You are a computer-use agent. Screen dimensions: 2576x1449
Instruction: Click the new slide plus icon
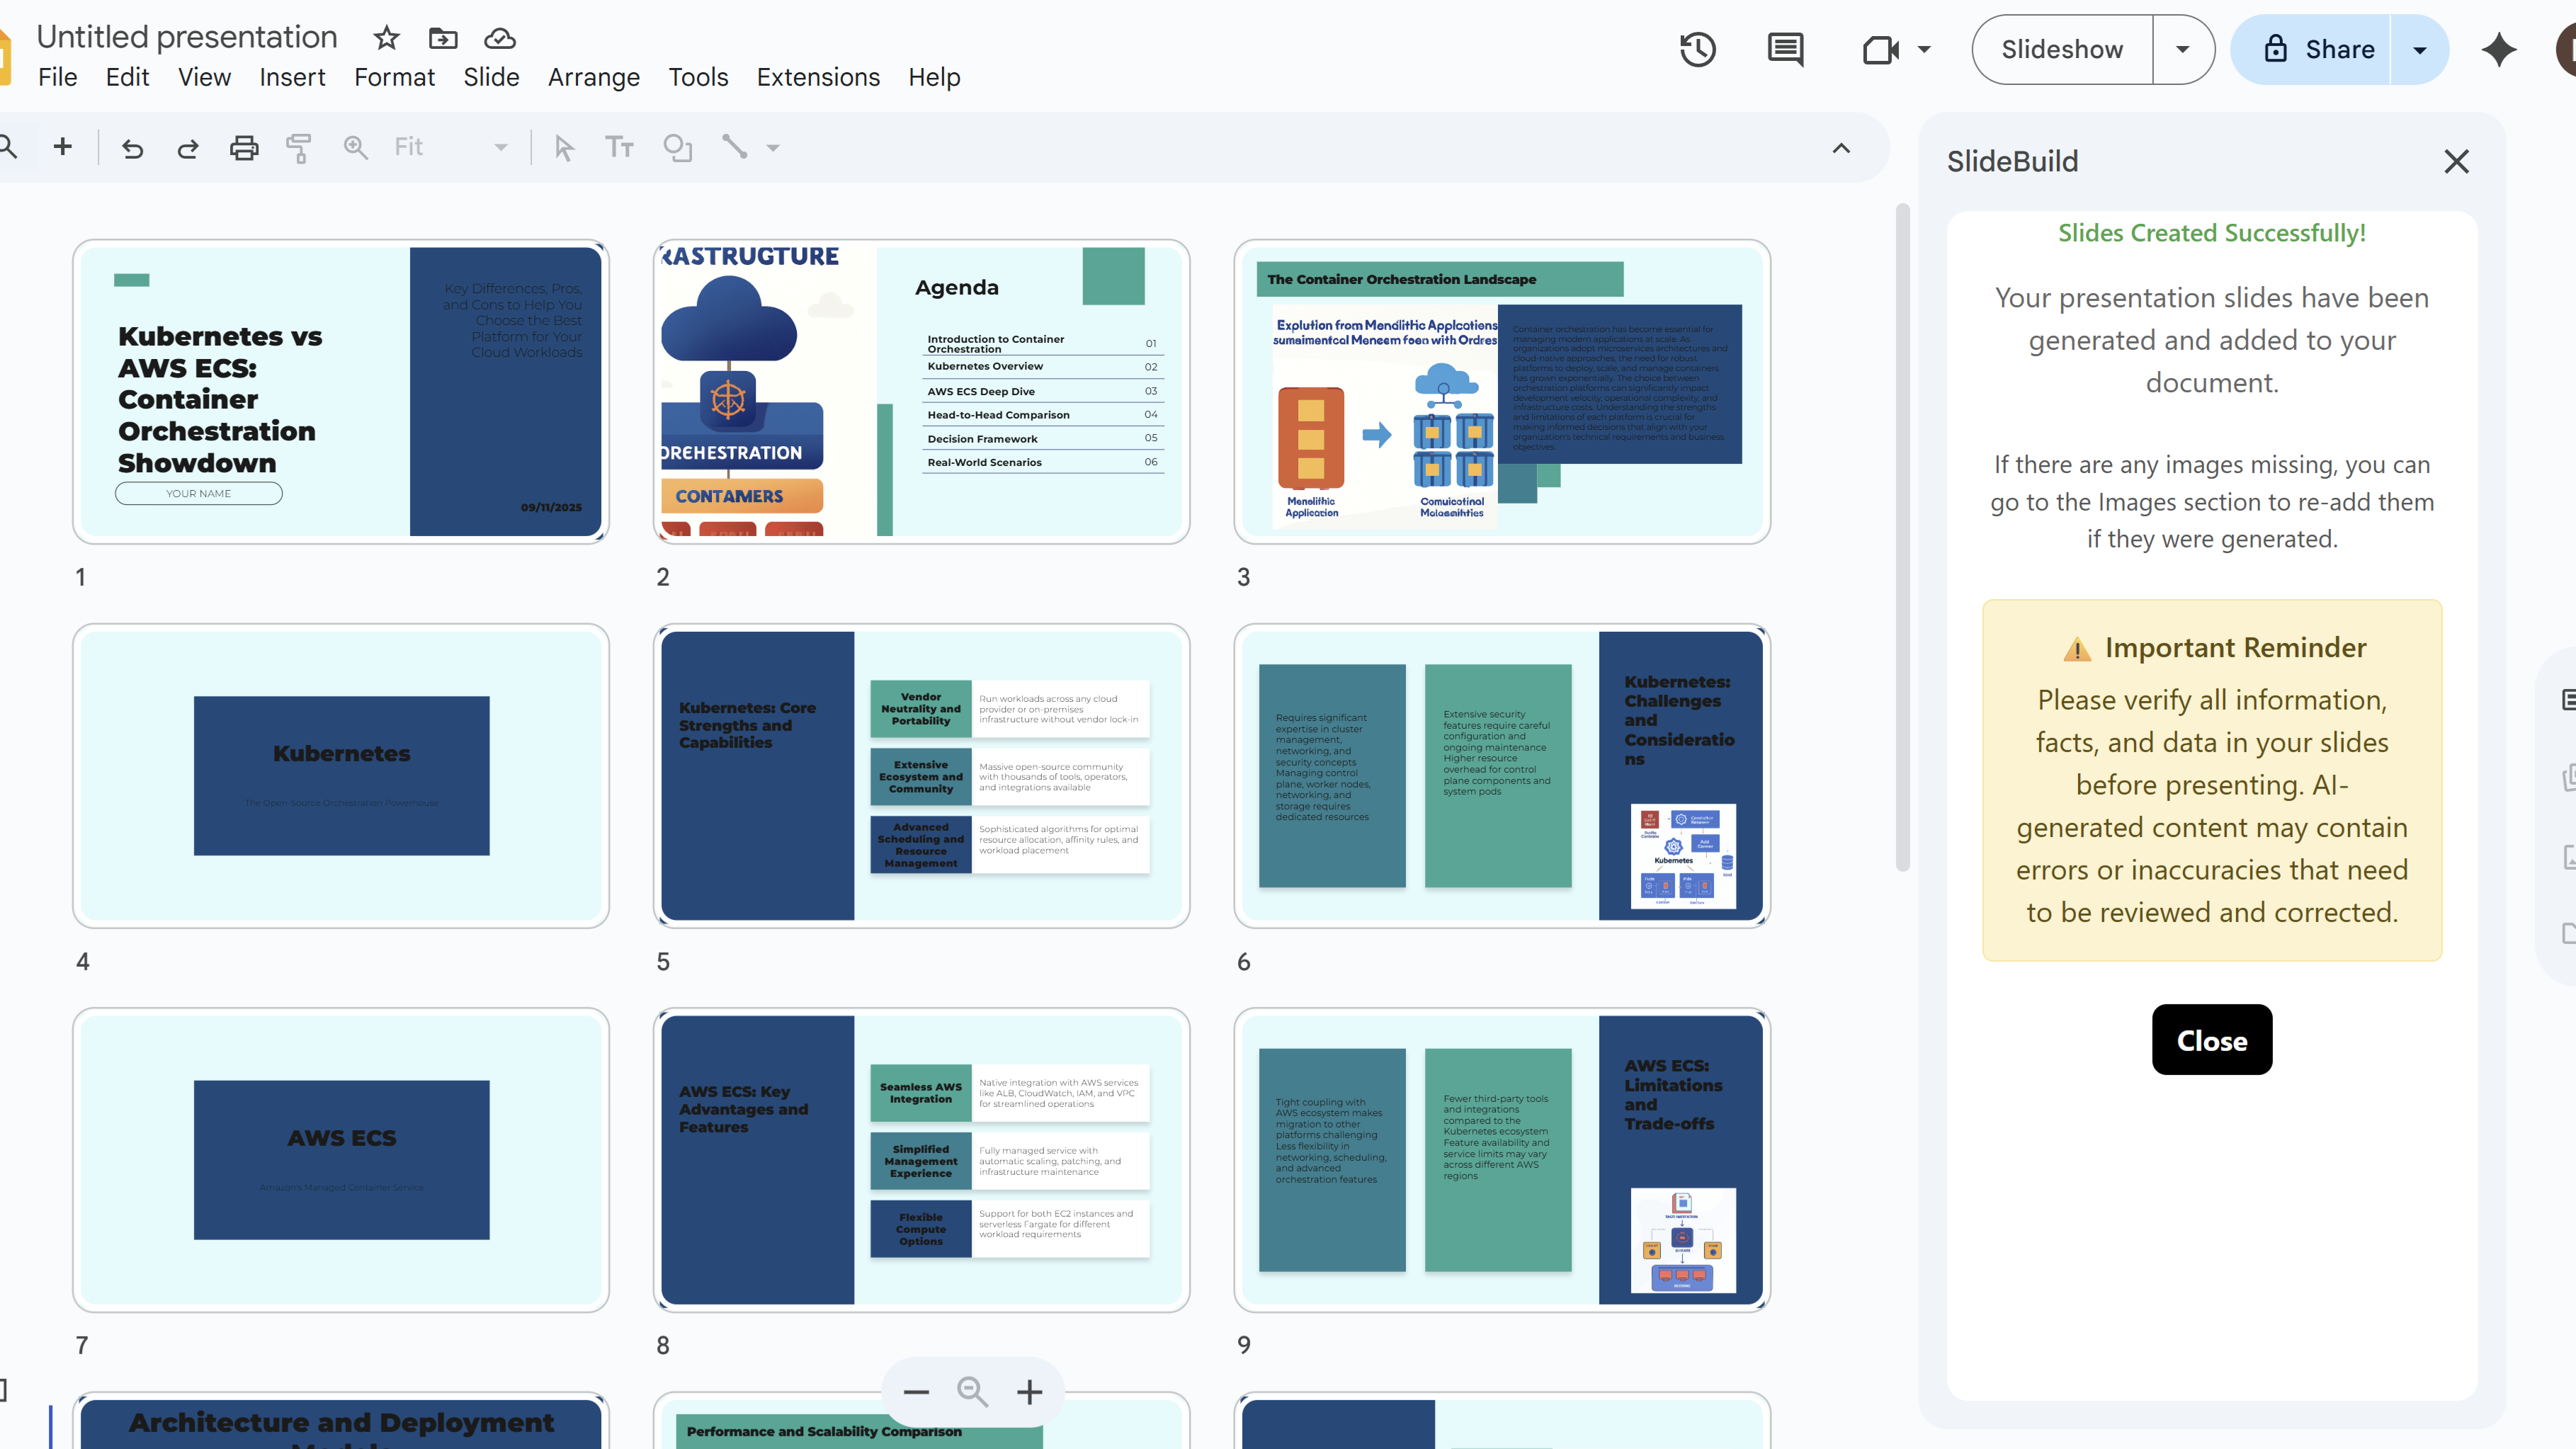click(x=63, y=147)
